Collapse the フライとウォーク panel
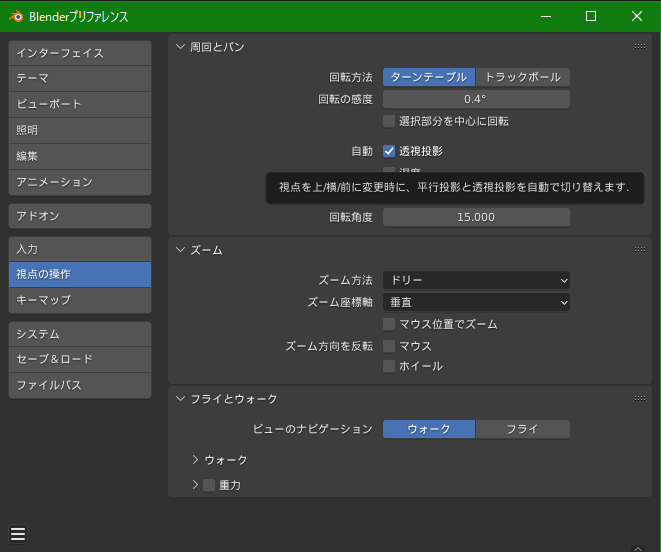 [x=180, y=399]
